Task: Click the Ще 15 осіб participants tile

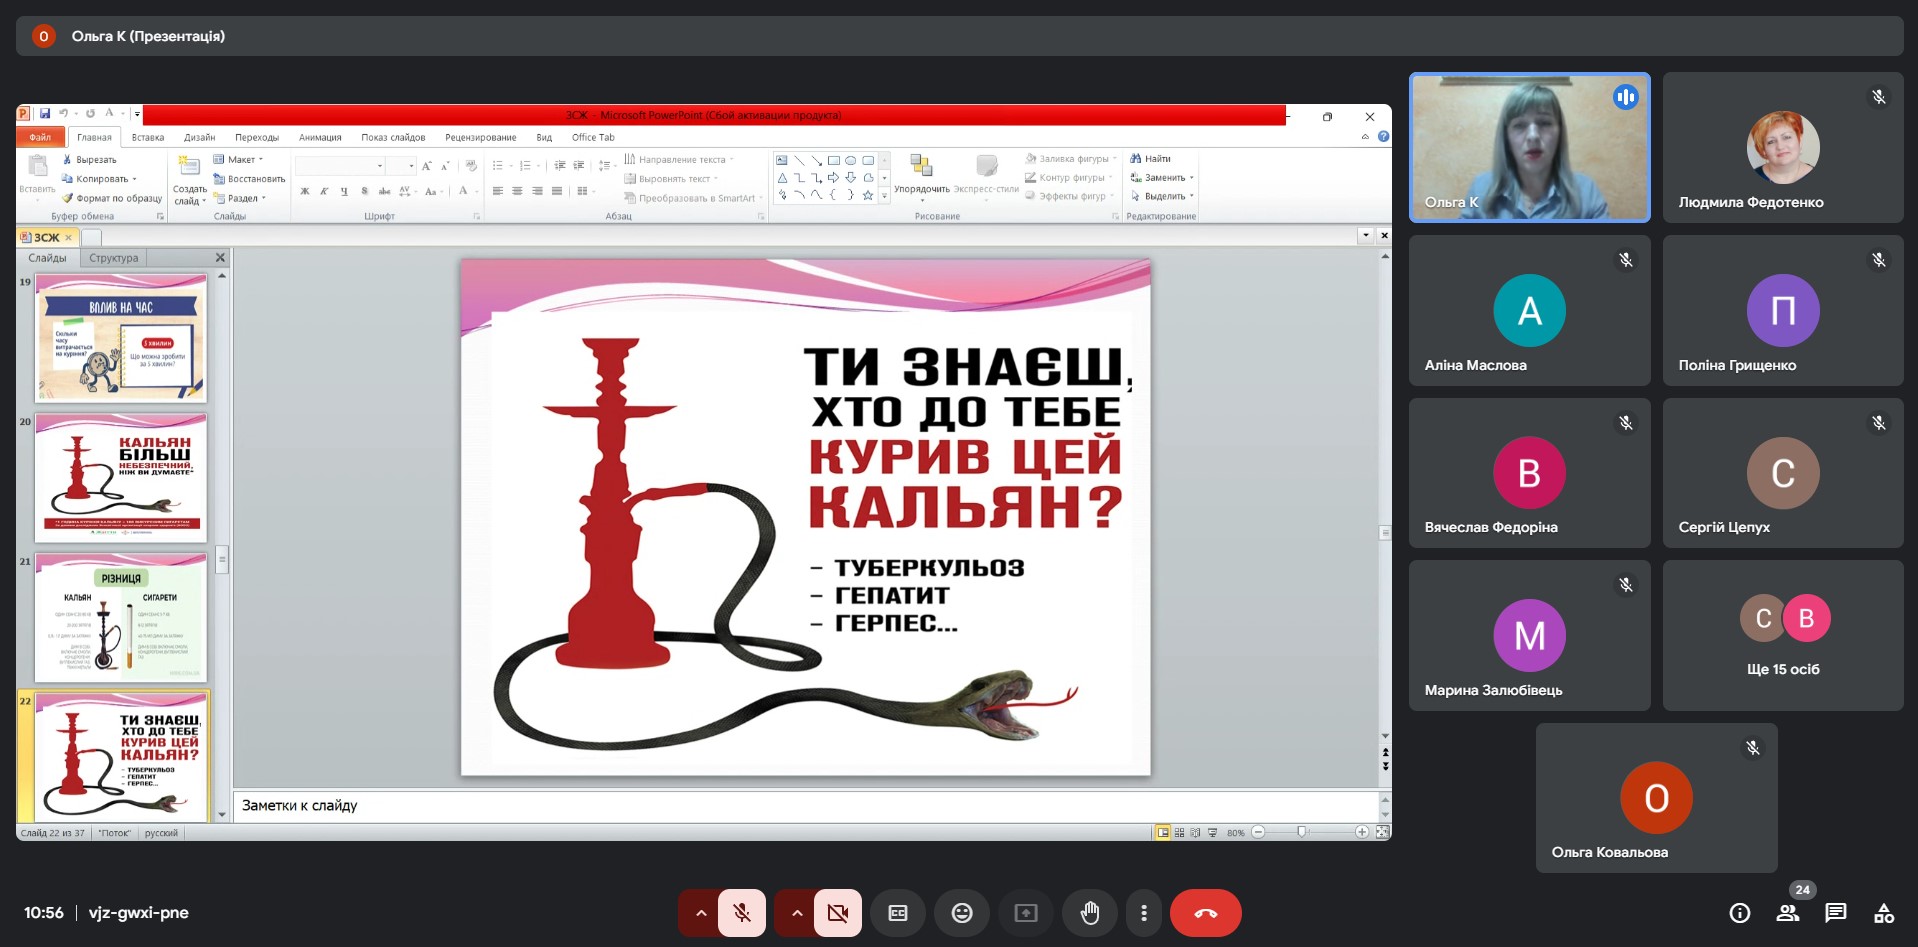Action: click(1782, 635)
